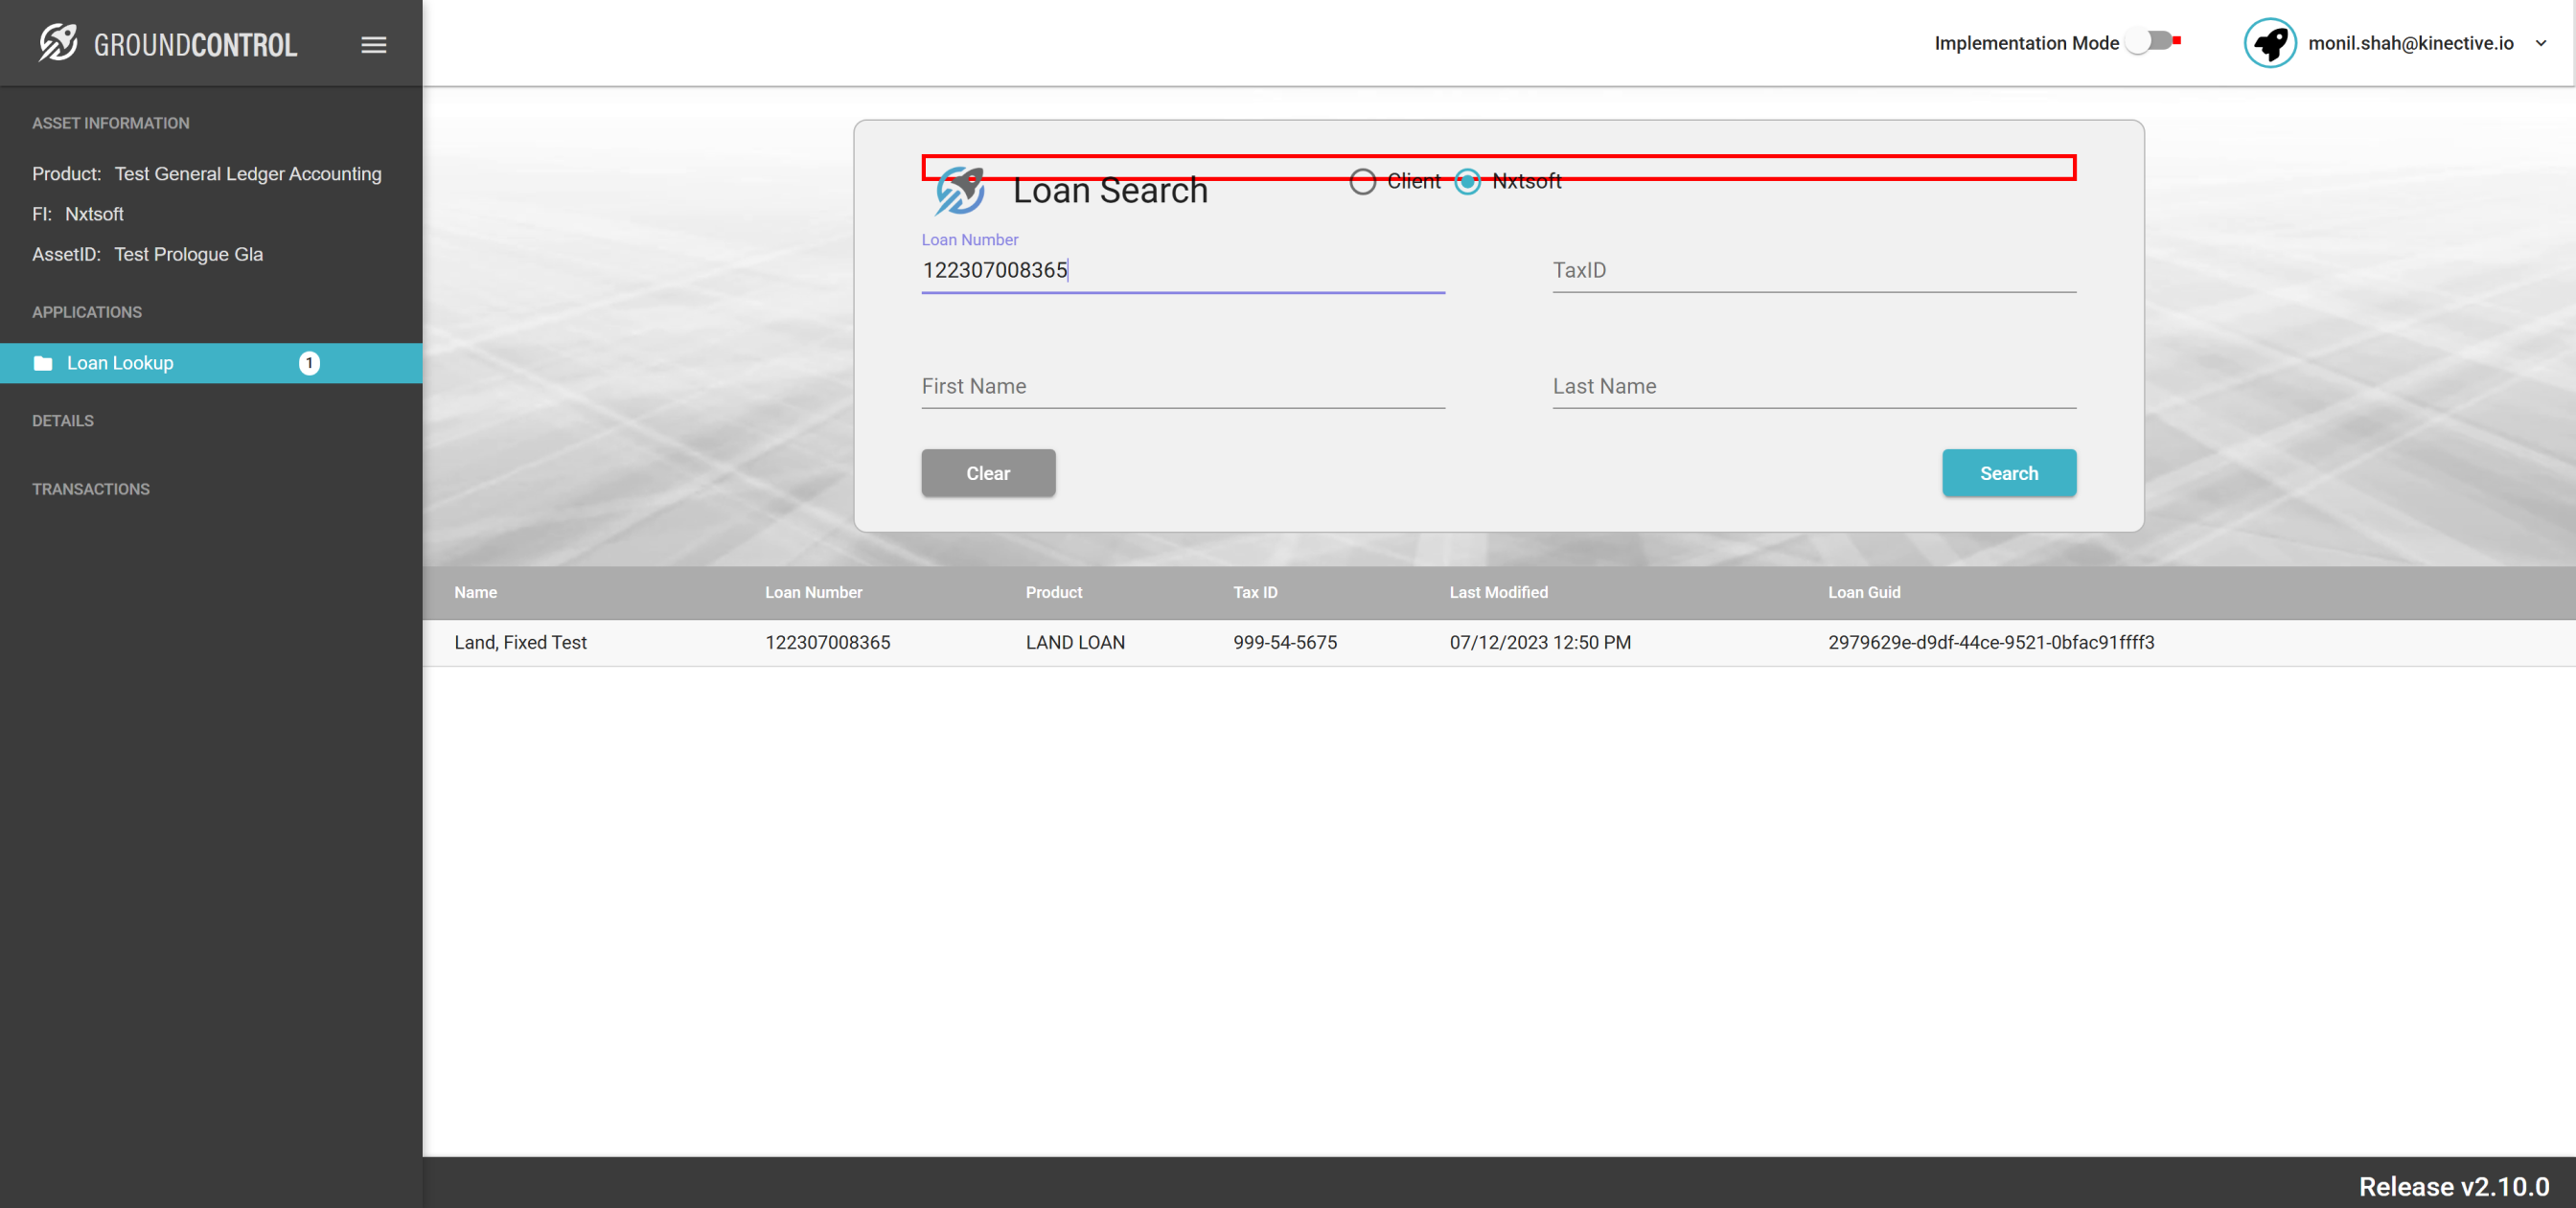This screenshot has height=1208, width=2576.
Task: Click the Loan Lookup folder icon
Action: [x=43, y=363]
